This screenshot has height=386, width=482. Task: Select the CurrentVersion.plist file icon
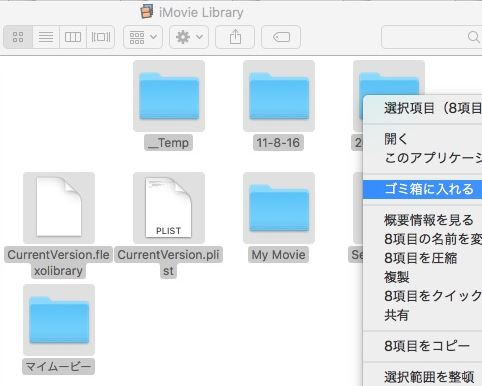tap(169, 208)
